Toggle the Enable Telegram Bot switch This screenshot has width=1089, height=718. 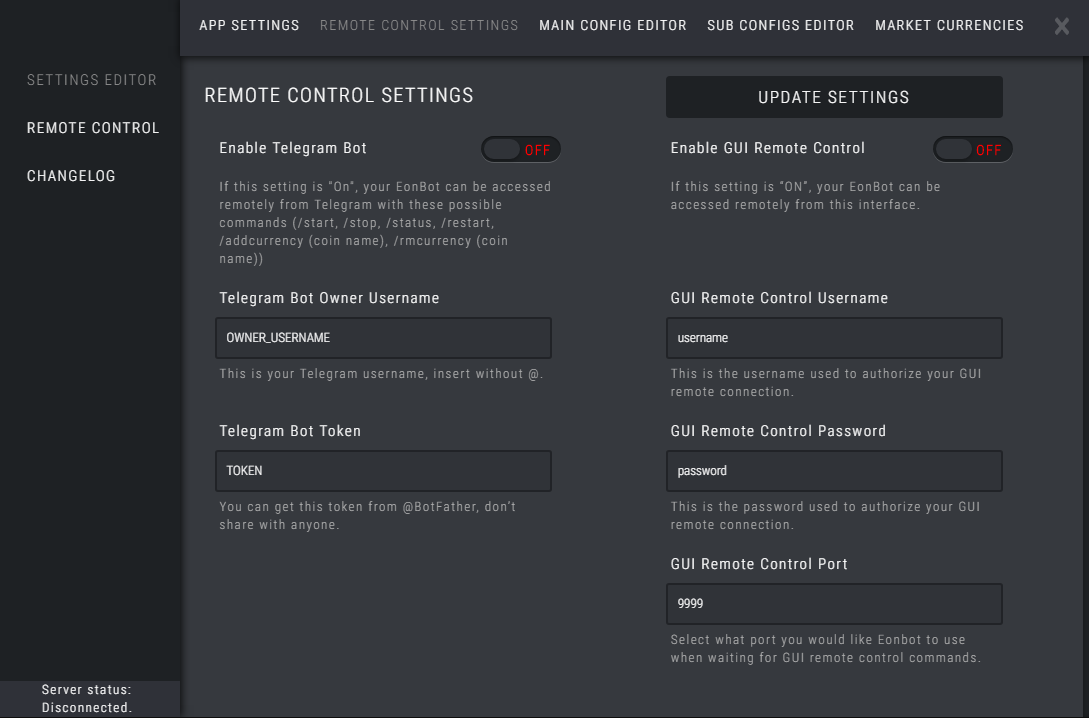tap(521, 149)
